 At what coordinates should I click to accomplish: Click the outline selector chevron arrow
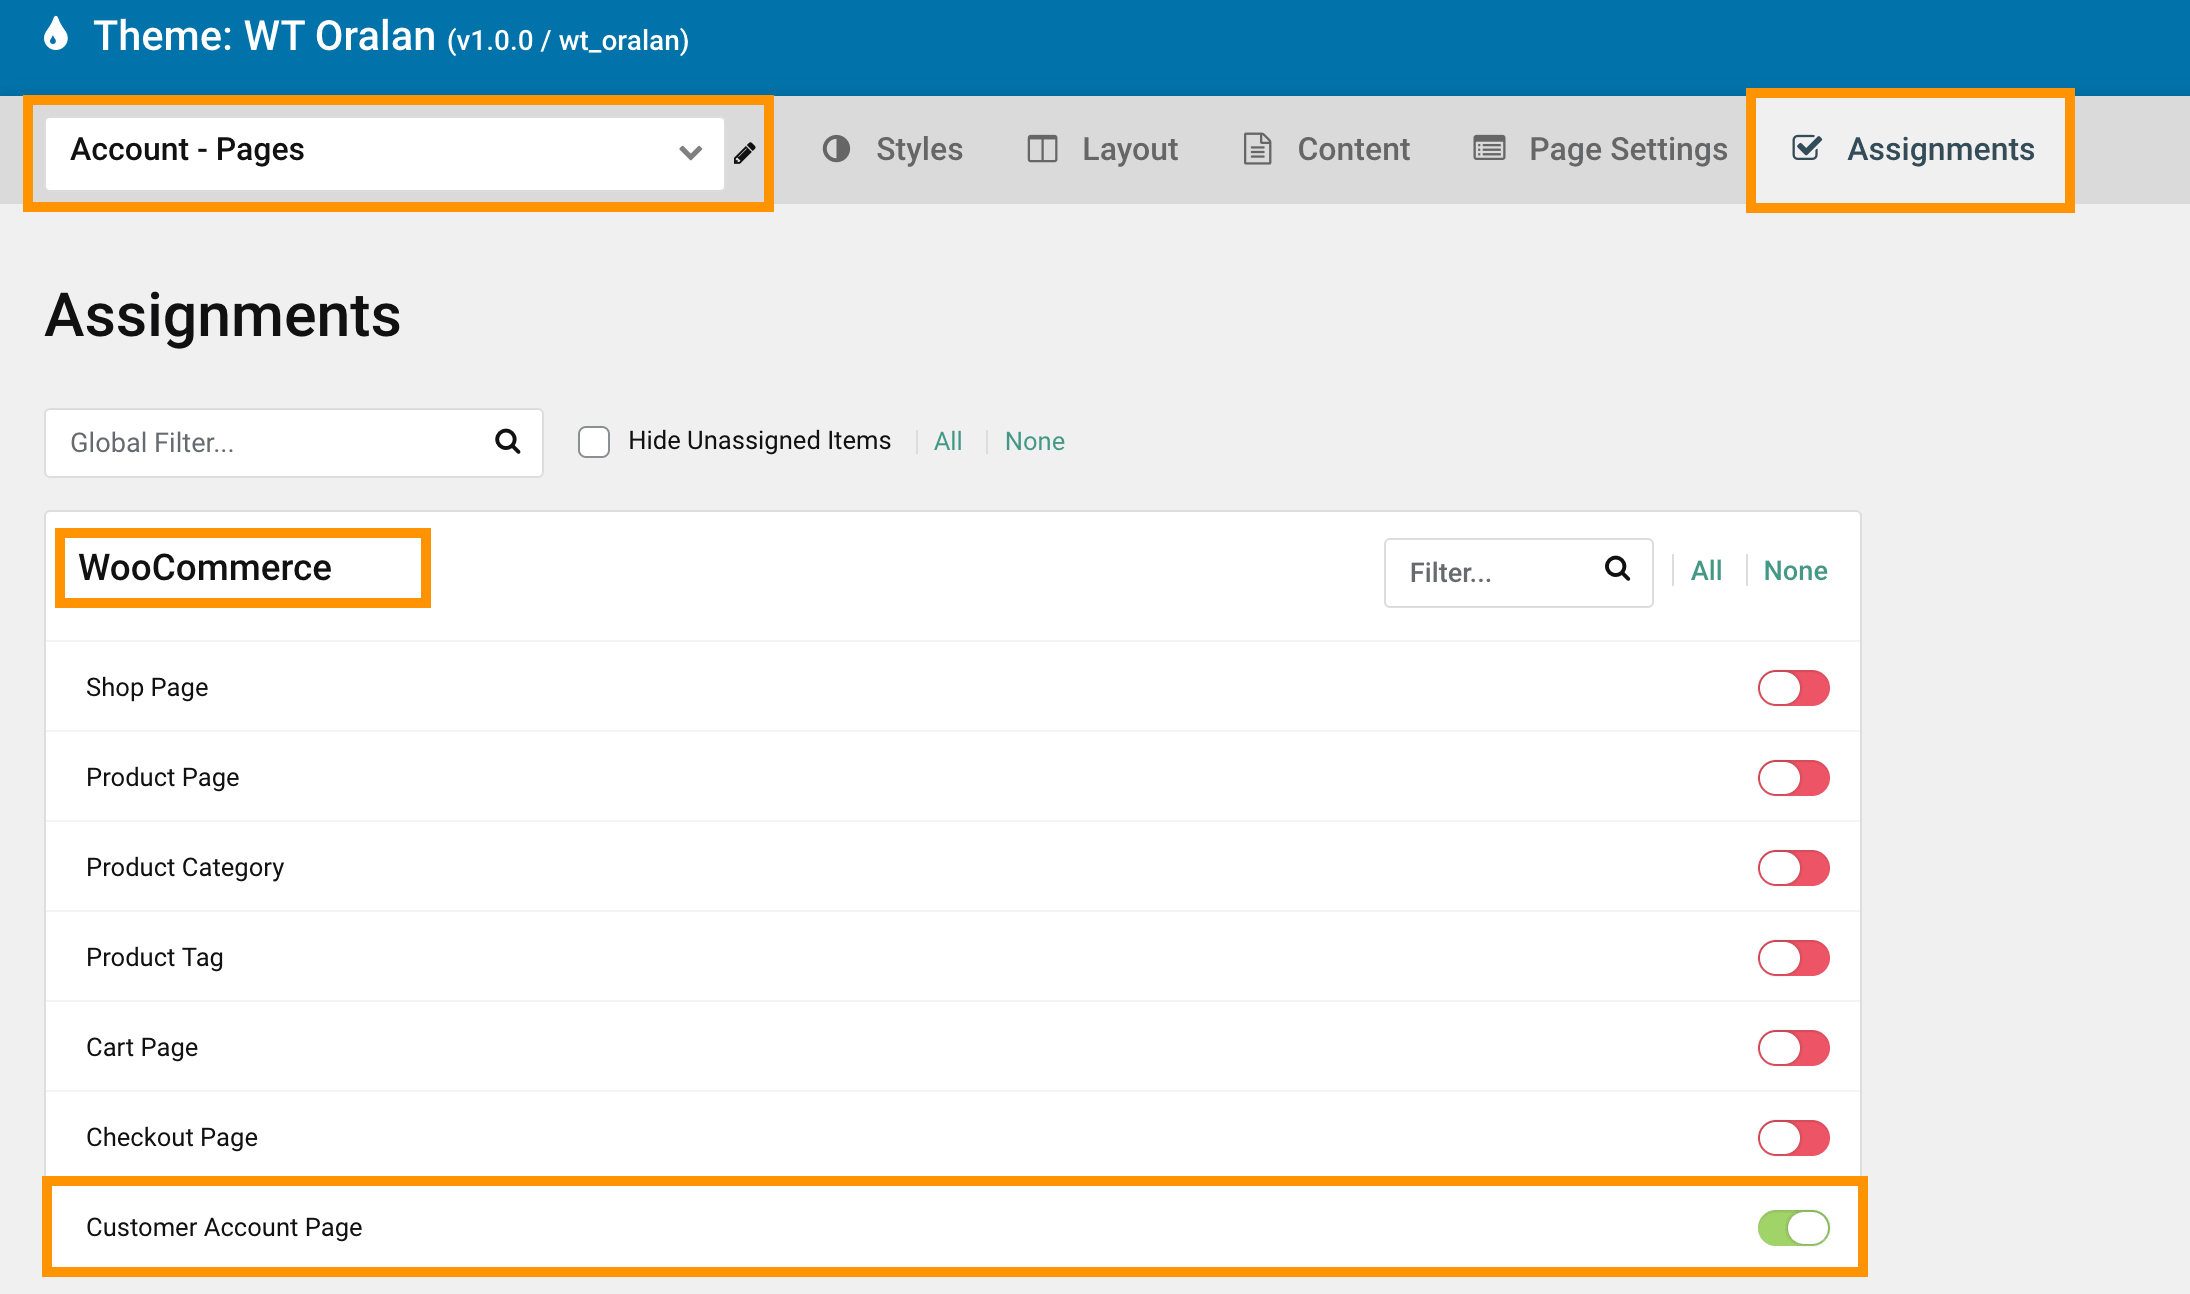(690, 153)
